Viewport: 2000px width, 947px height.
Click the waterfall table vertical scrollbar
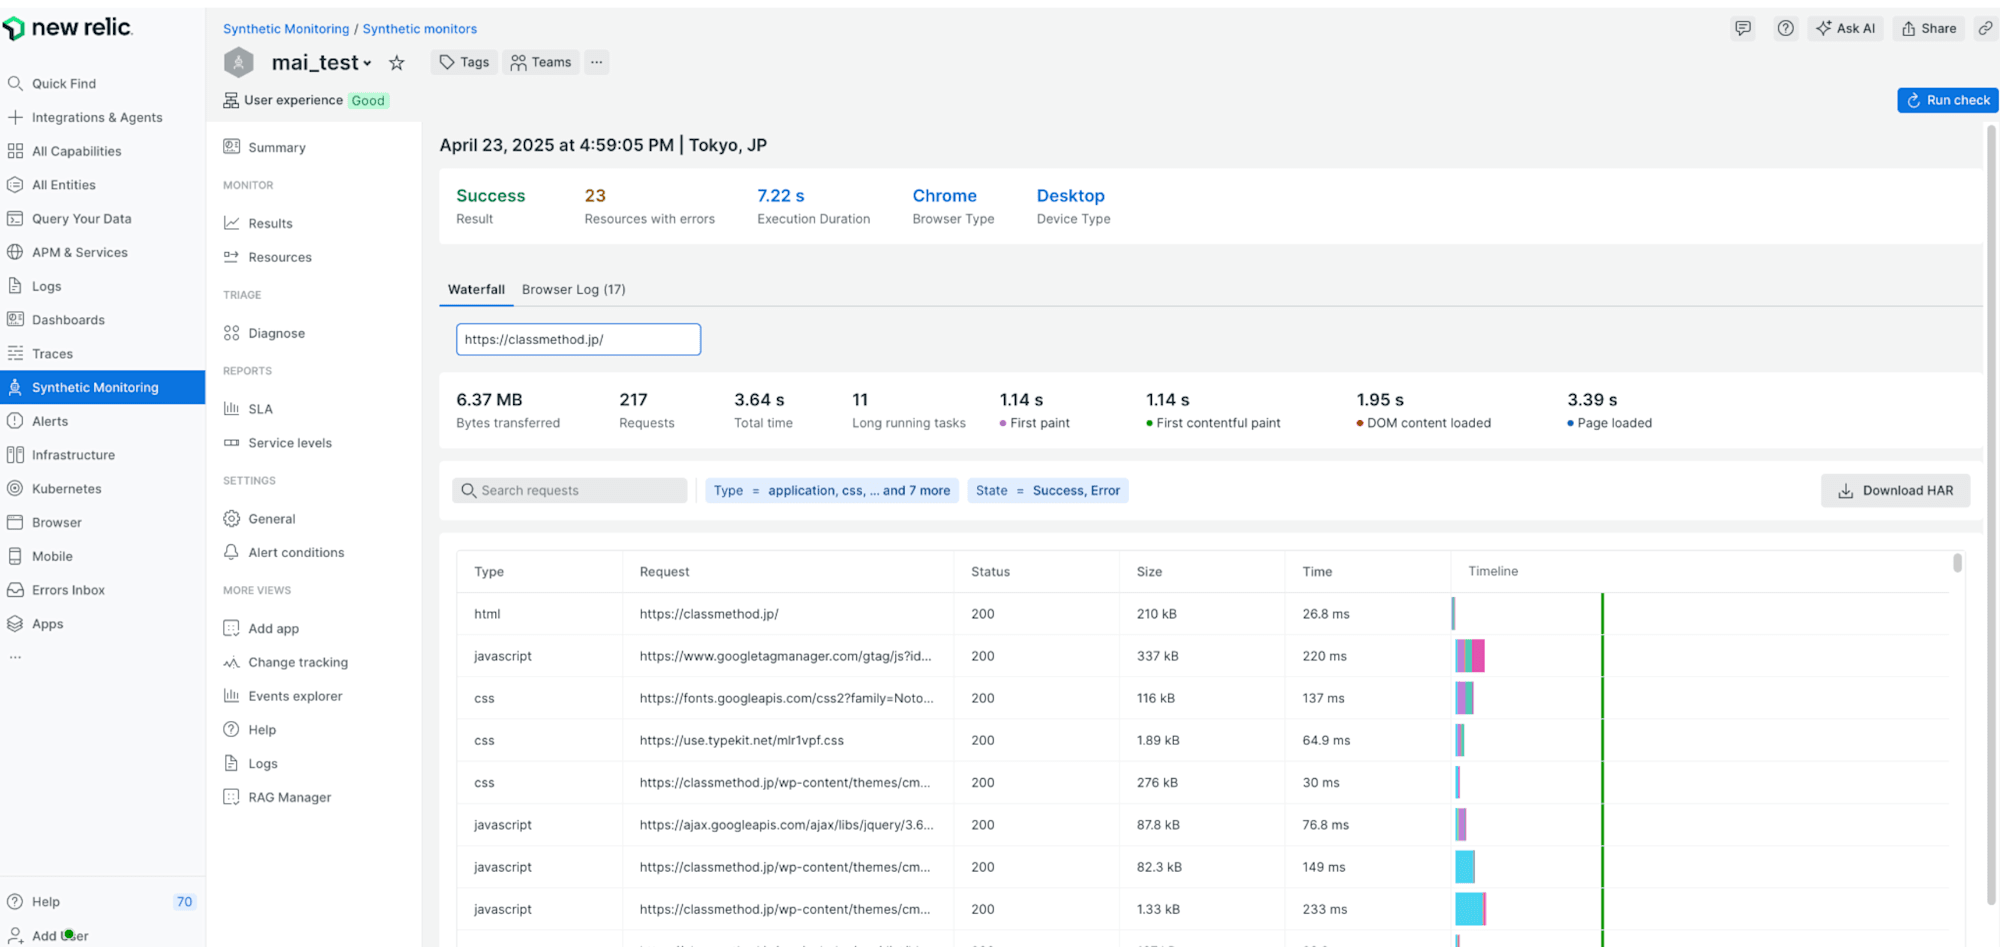[x=1957, y=563]
